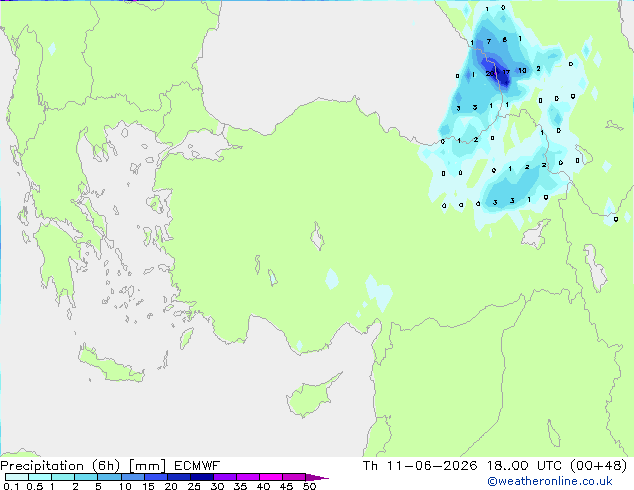The height and width of the screenshot is (490, 634).
Task: Click the '0.1' legend scale label
Action: (x=11, y=486)
